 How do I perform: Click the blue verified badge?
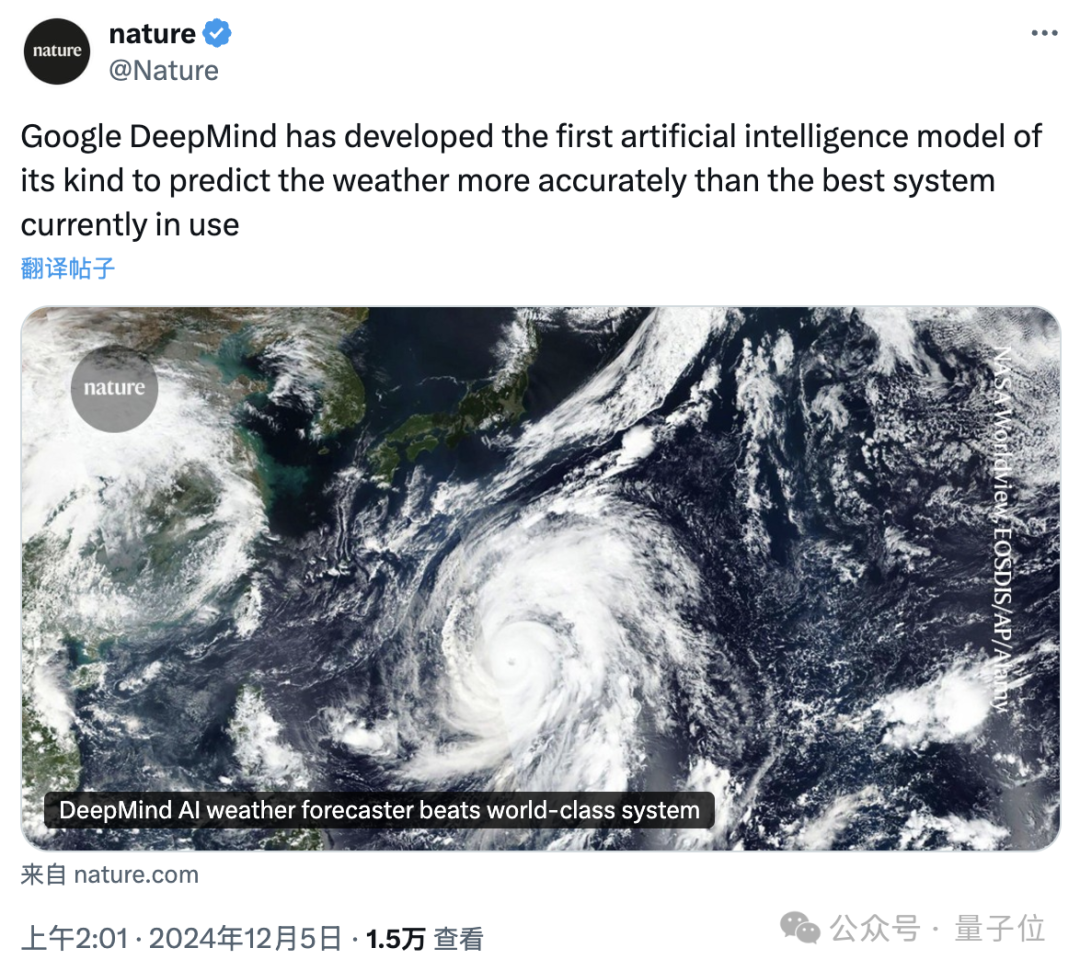pos(217,34)
